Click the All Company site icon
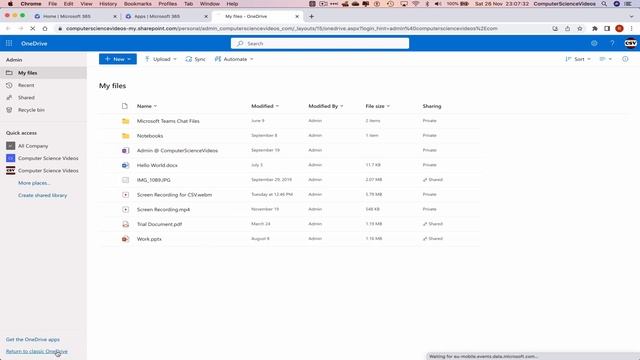640x360 pixels. [11, 146]
